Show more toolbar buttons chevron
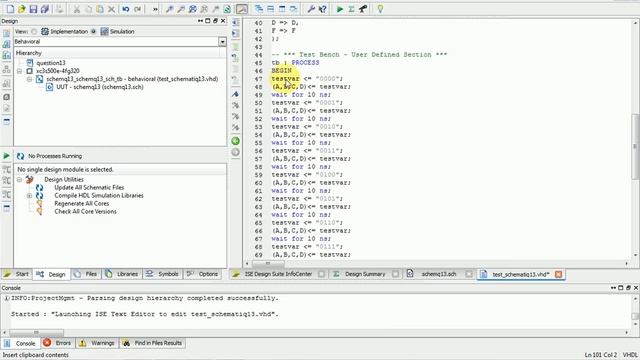640x360 pixels. 155,9
